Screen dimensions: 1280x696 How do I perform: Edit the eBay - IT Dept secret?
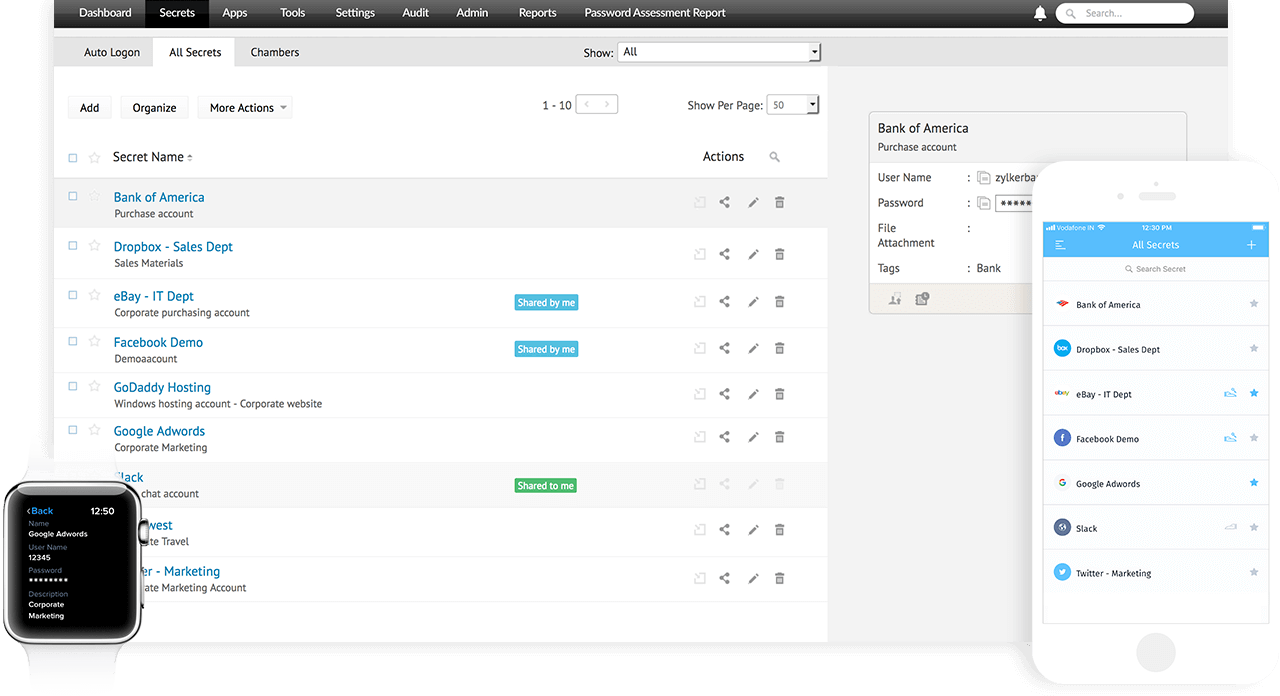click(753, 301)
